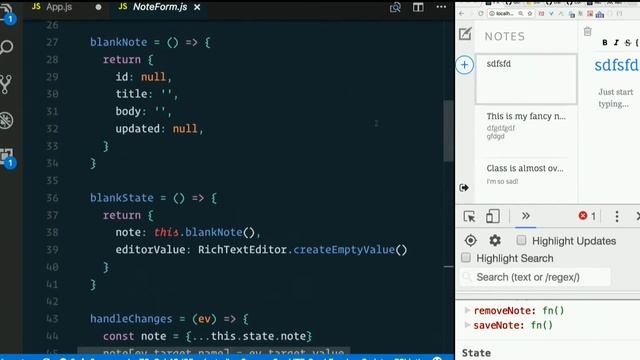Click the new note pencil icon beside NOTES
Image resolution: width=640 pixels, height=360 pixels.
[x=465, y=34]
